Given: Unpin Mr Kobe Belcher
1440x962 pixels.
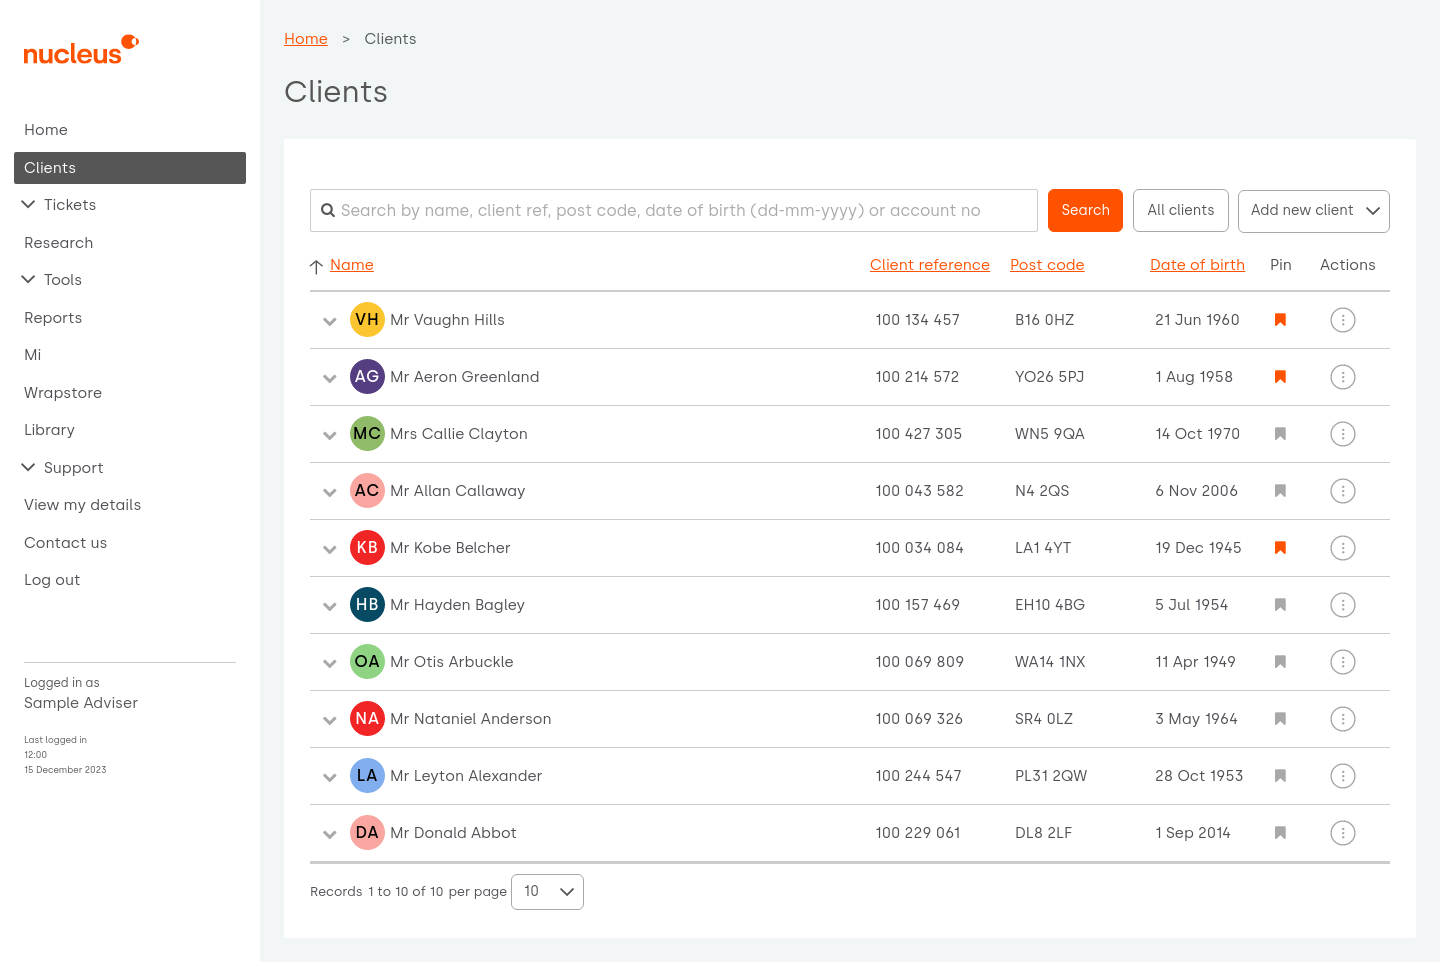Looking at the screenshot, I should [x=1280, y=548].
